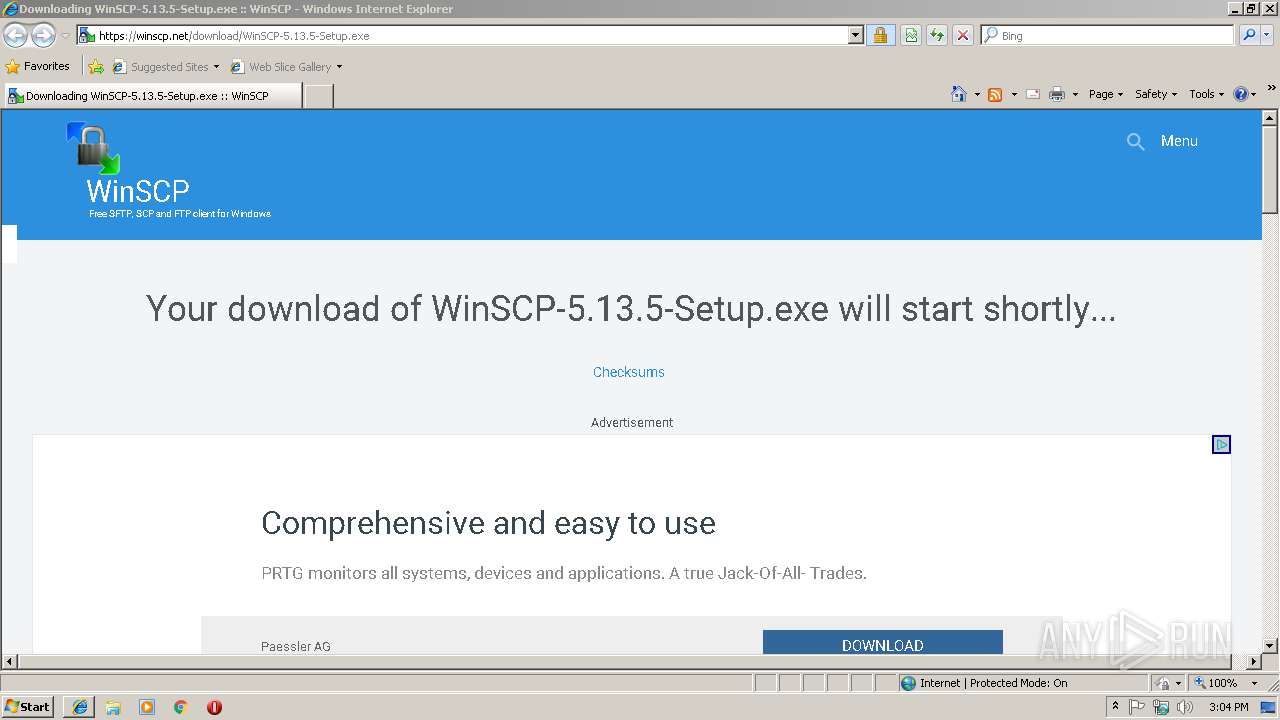
Task: Go to the Home page icon
Action: point(959,94)
